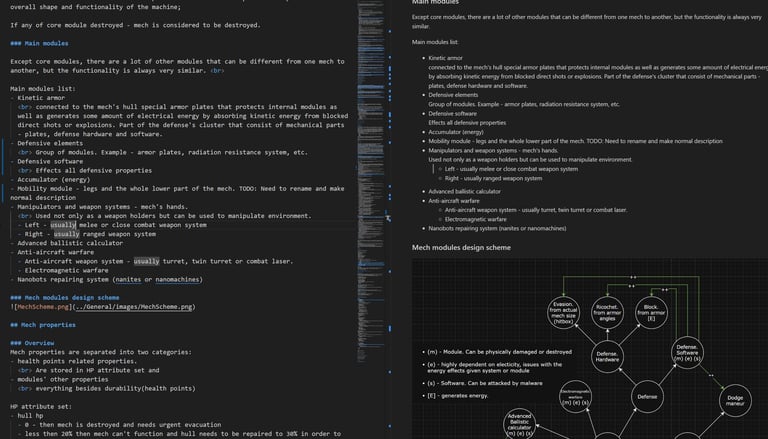Click legend entry '[E] - generates energy.'
Viewport: 768px width, 439px height.
pos(457,395)
